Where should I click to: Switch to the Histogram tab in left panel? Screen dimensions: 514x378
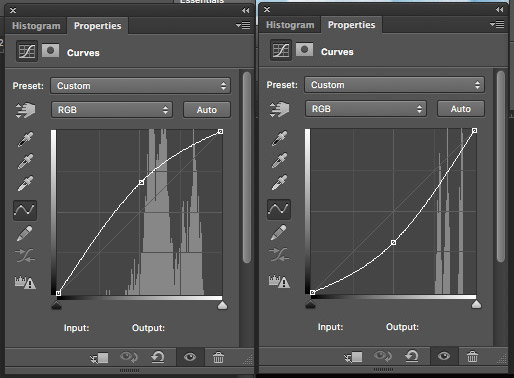(36, 26)
